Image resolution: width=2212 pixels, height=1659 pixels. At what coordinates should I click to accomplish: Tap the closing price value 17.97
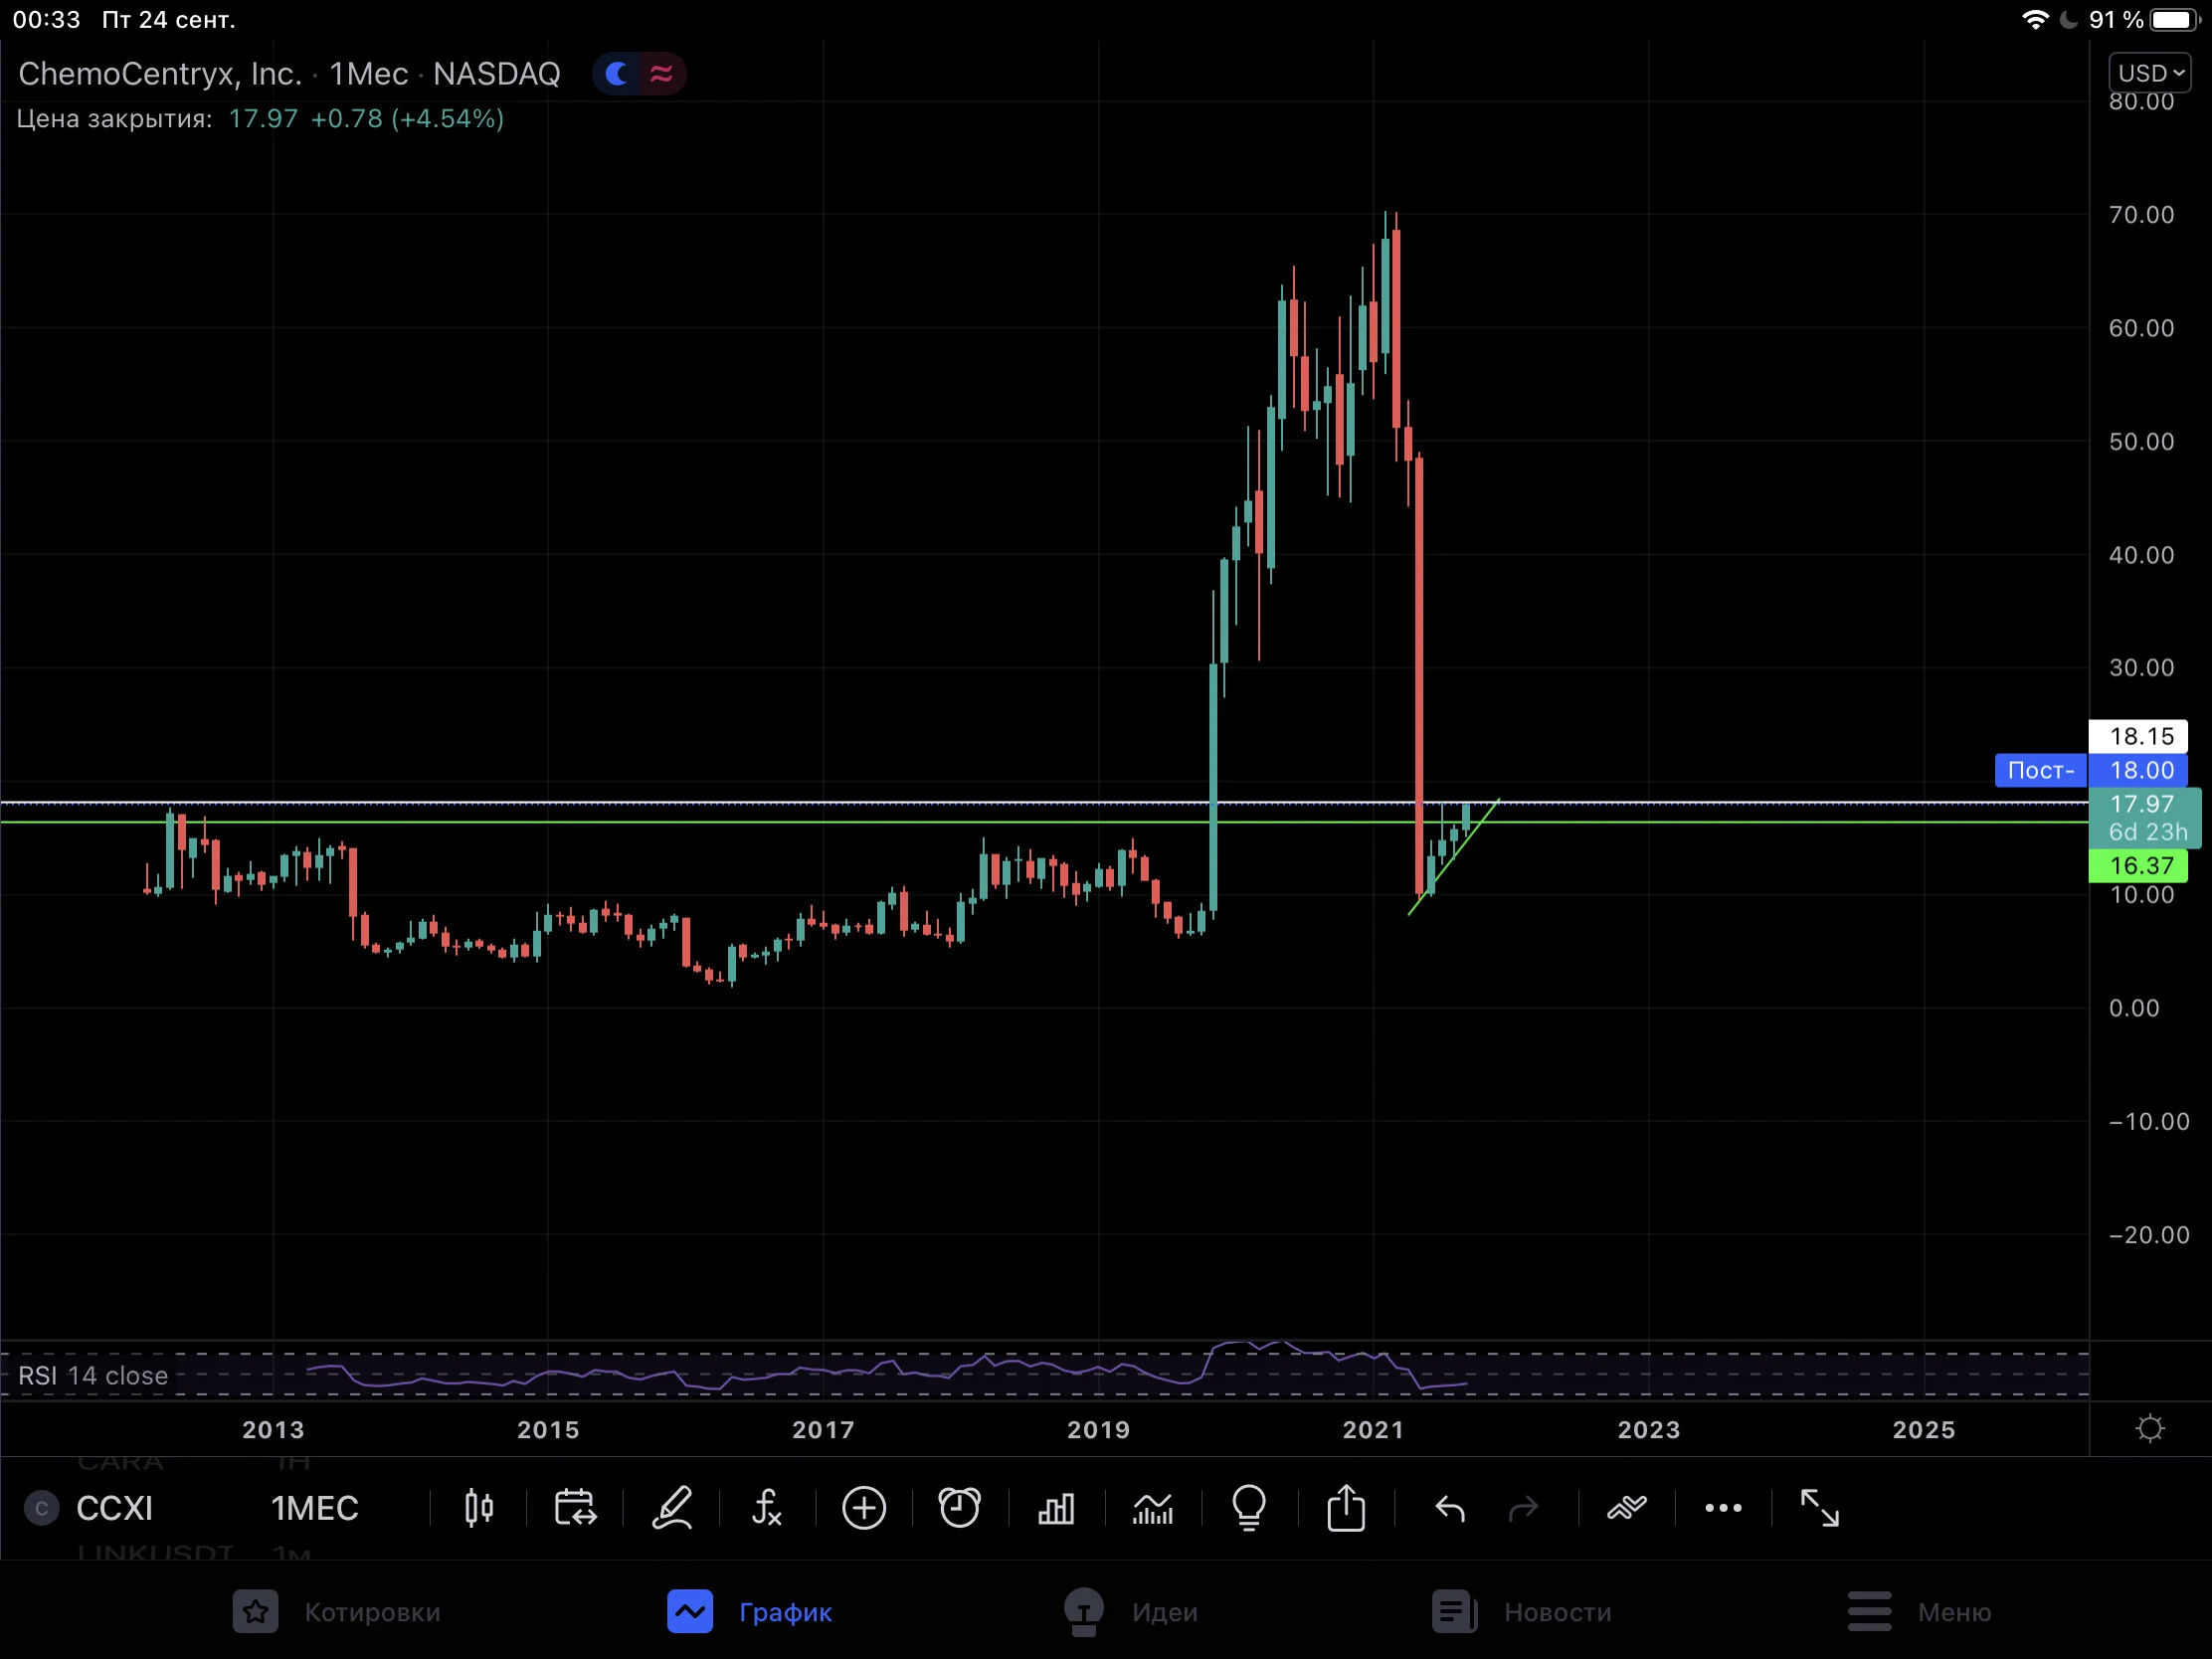[x=263, y=118]
